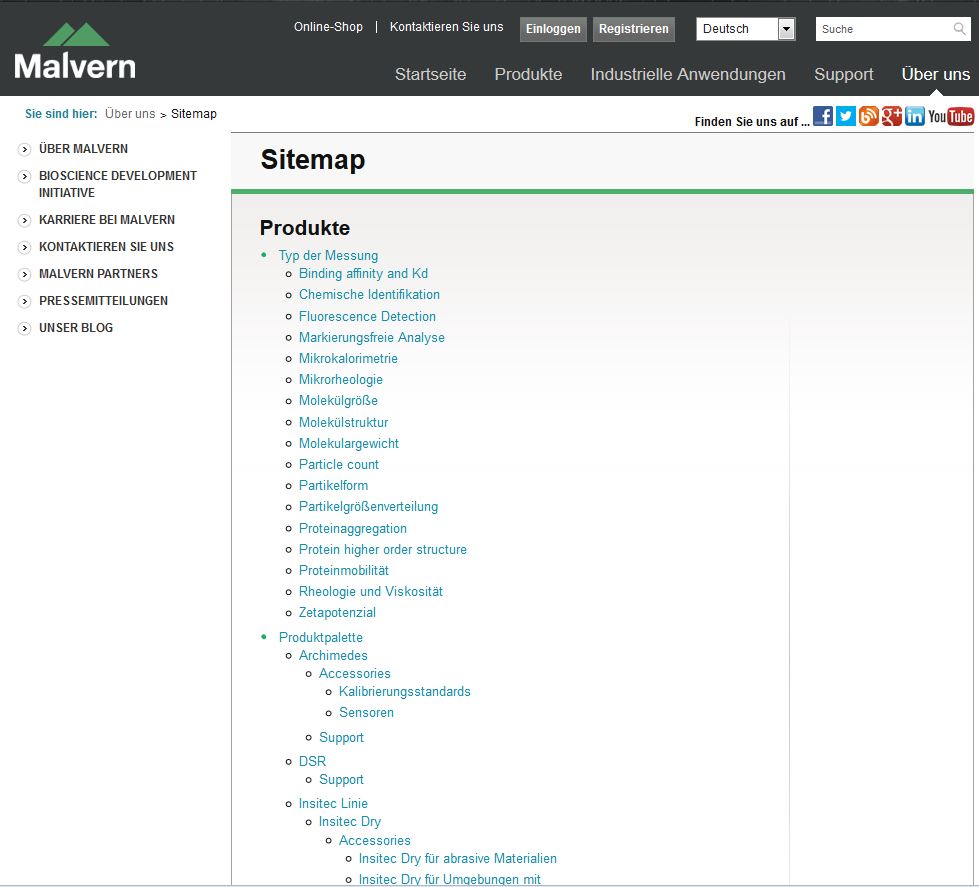Click arrow icon beside Malvern Partners
Screen dimensions: 979x887
pos(24,274)
